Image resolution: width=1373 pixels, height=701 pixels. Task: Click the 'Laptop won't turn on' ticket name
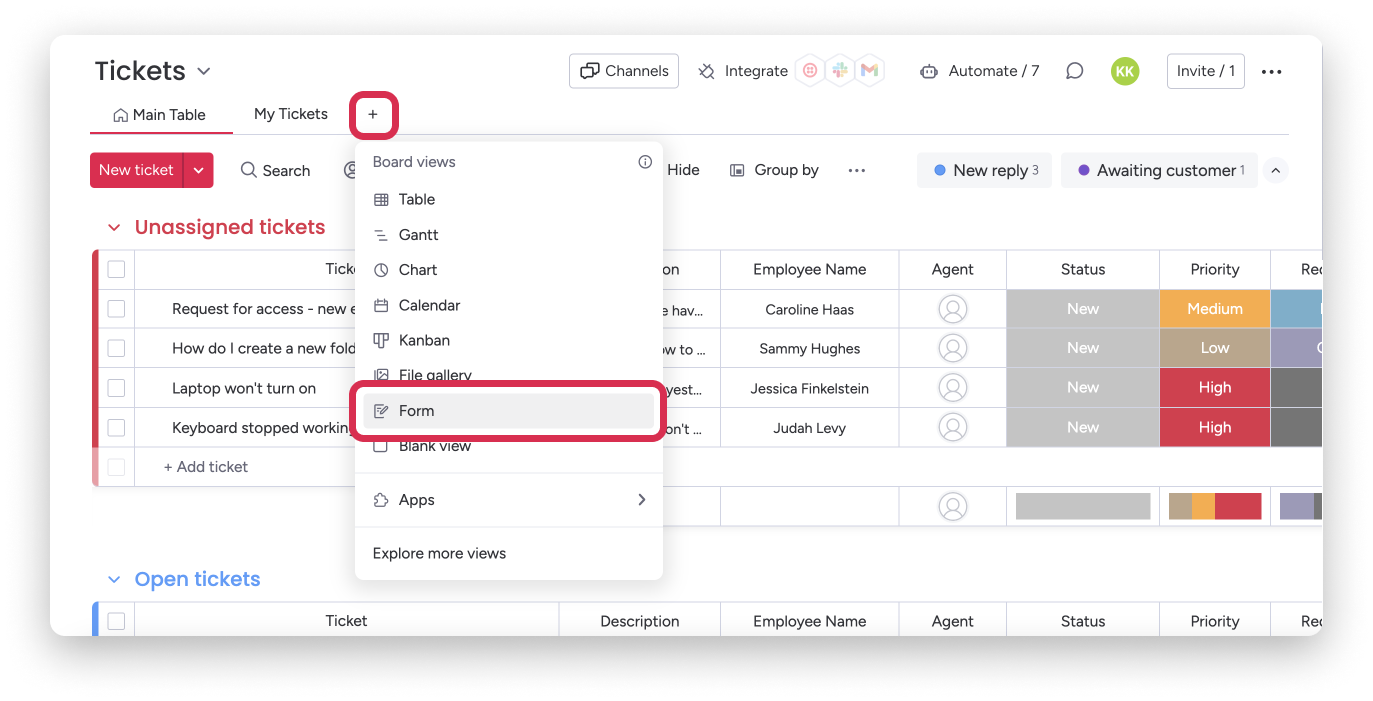click(244, 388)
